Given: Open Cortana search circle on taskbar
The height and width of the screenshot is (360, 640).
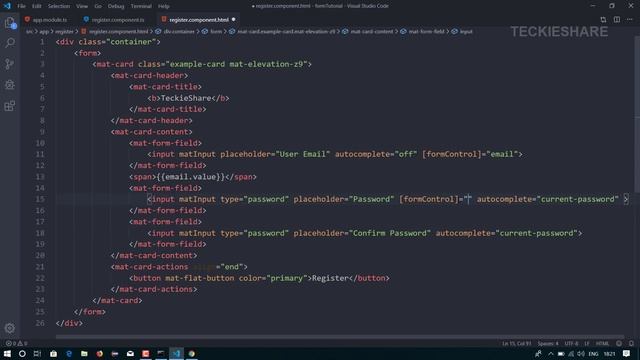Looking at the screenshot, I should click(x=22, y=353).
